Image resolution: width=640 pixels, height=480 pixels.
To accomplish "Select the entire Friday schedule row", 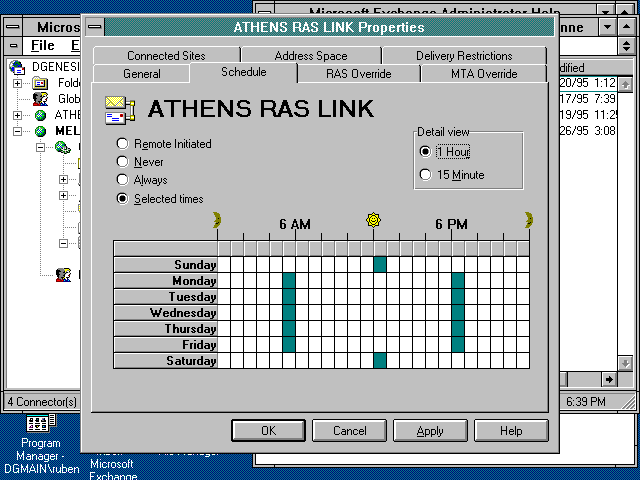I will [x=166, y=345].
